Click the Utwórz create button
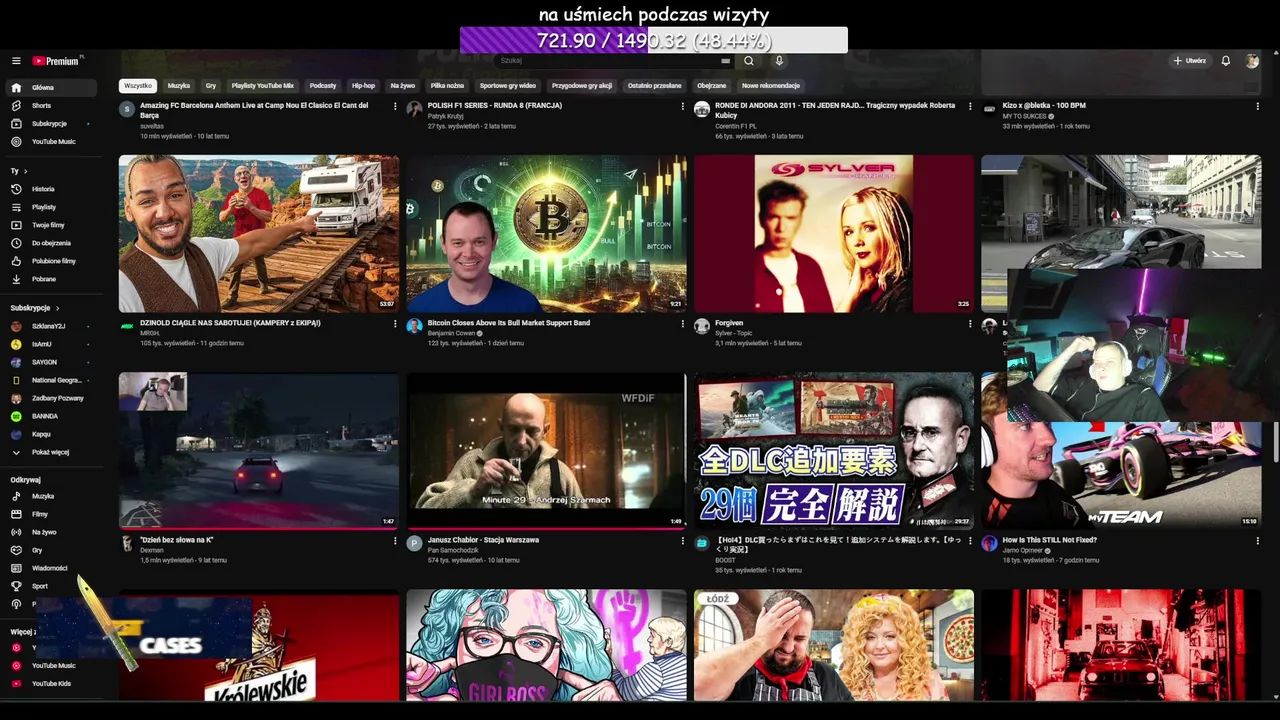1280x720 pixels. (x=1189, y=61)
